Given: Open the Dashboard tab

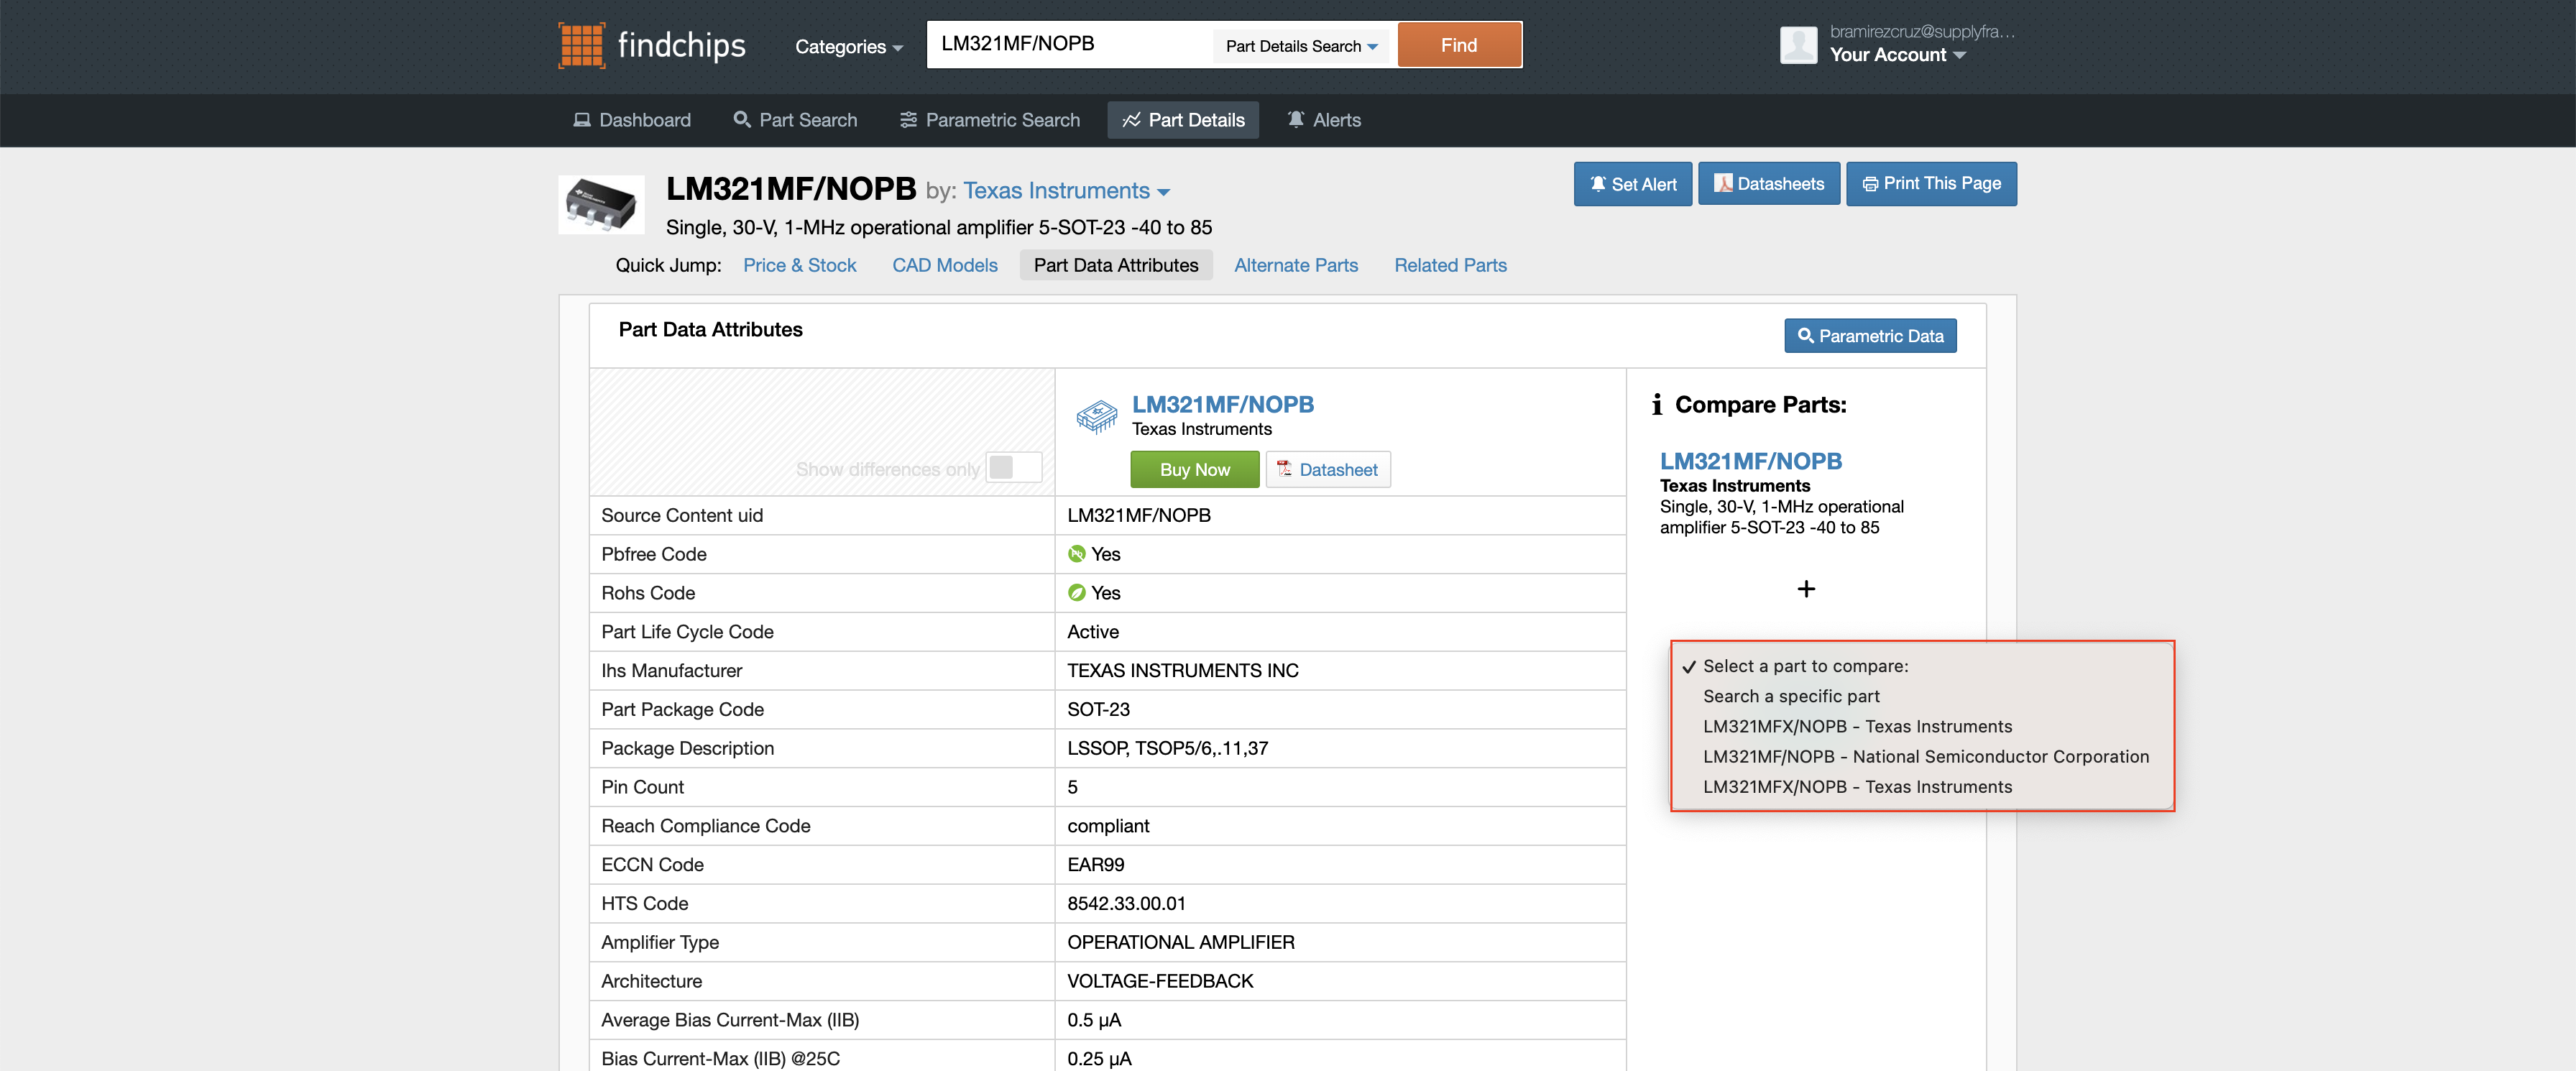Looking at the screenshot, I should coord(632,120).
